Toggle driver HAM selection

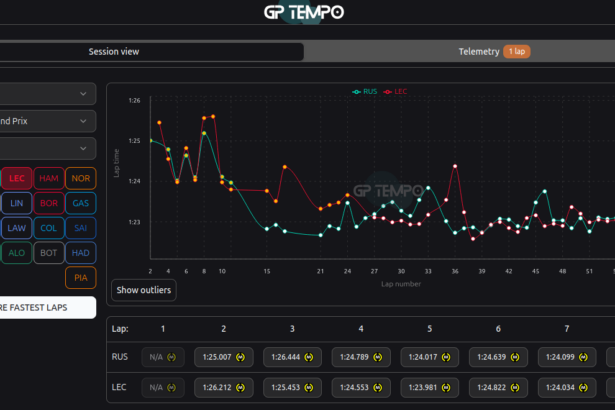tap(49, 178)
